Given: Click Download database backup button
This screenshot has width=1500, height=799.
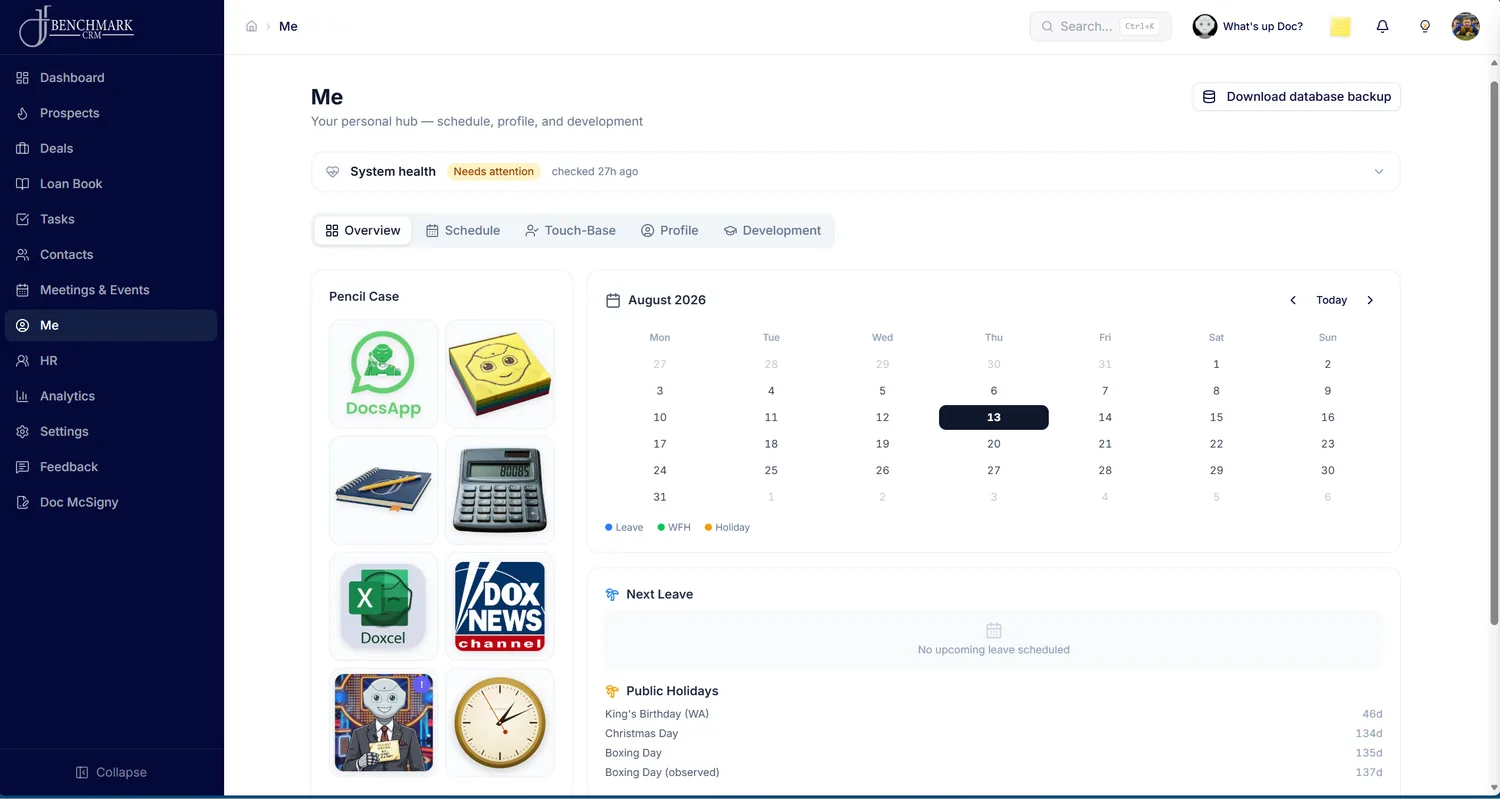Looking at the screenshot, I should point(1296,97).
